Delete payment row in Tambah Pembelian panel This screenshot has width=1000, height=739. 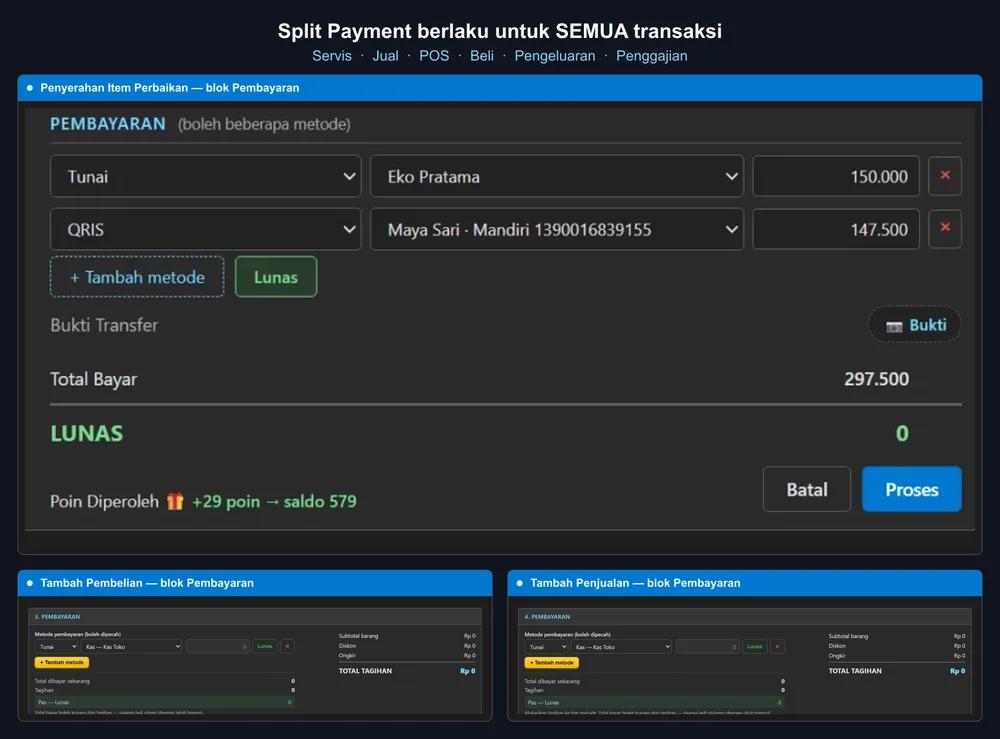tap(287, 647)
